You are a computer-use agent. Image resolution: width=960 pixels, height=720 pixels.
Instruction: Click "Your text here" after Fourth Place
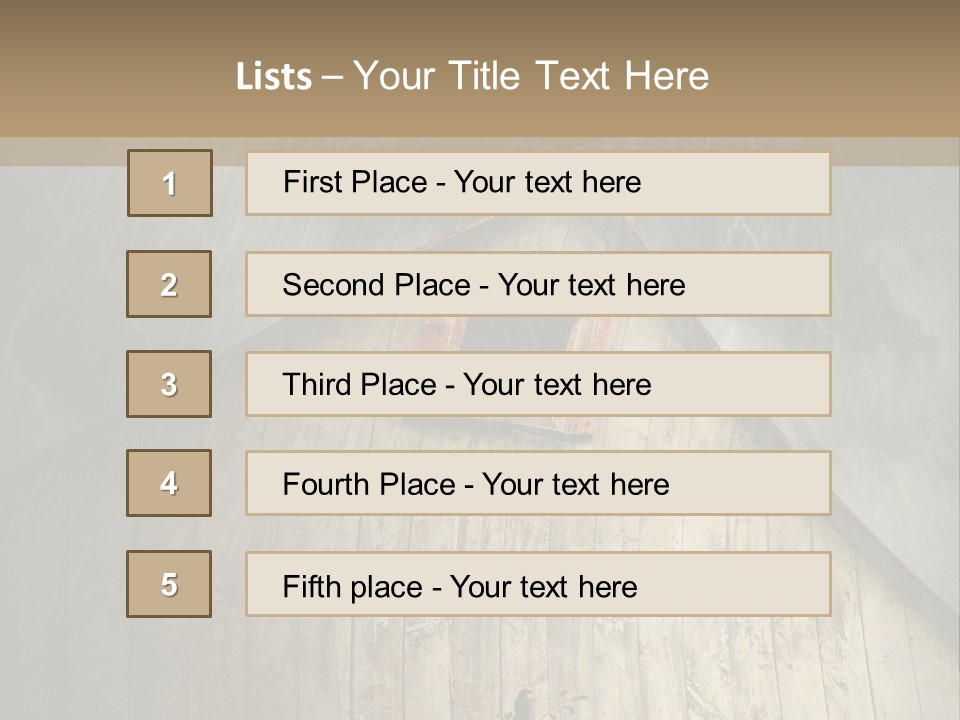(x=575, y=485)
